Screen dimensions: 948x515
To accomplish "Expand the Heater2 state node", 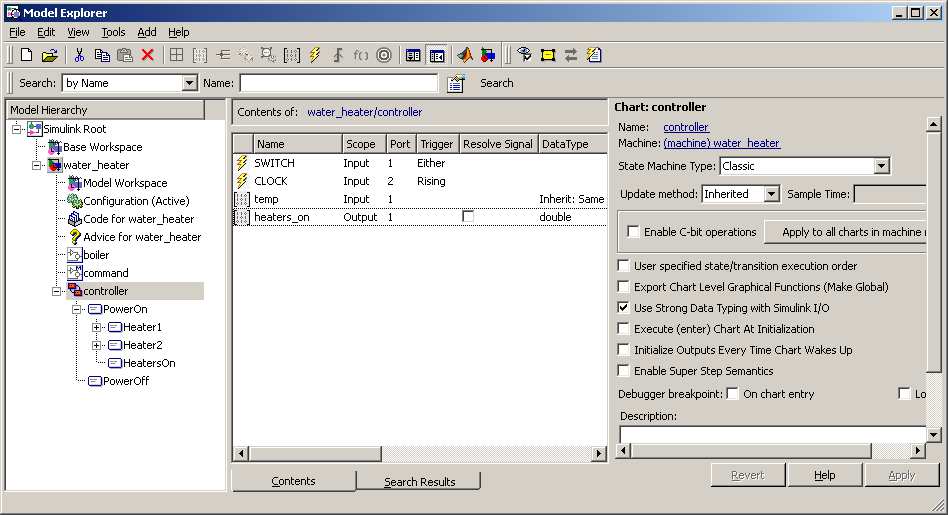I will 97,345.
